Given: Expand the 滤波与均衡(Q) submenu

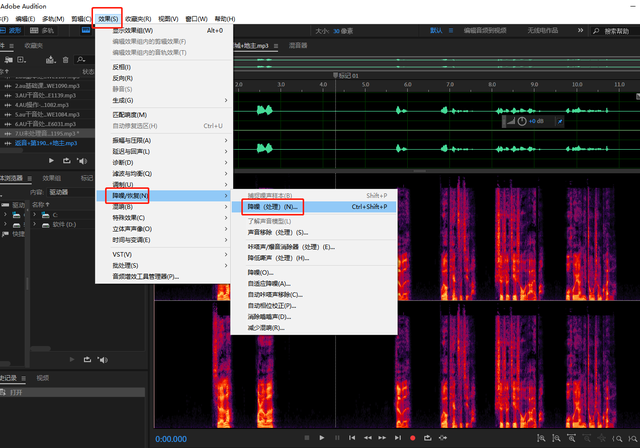Looking at the screenshot, I should [162, 173].
